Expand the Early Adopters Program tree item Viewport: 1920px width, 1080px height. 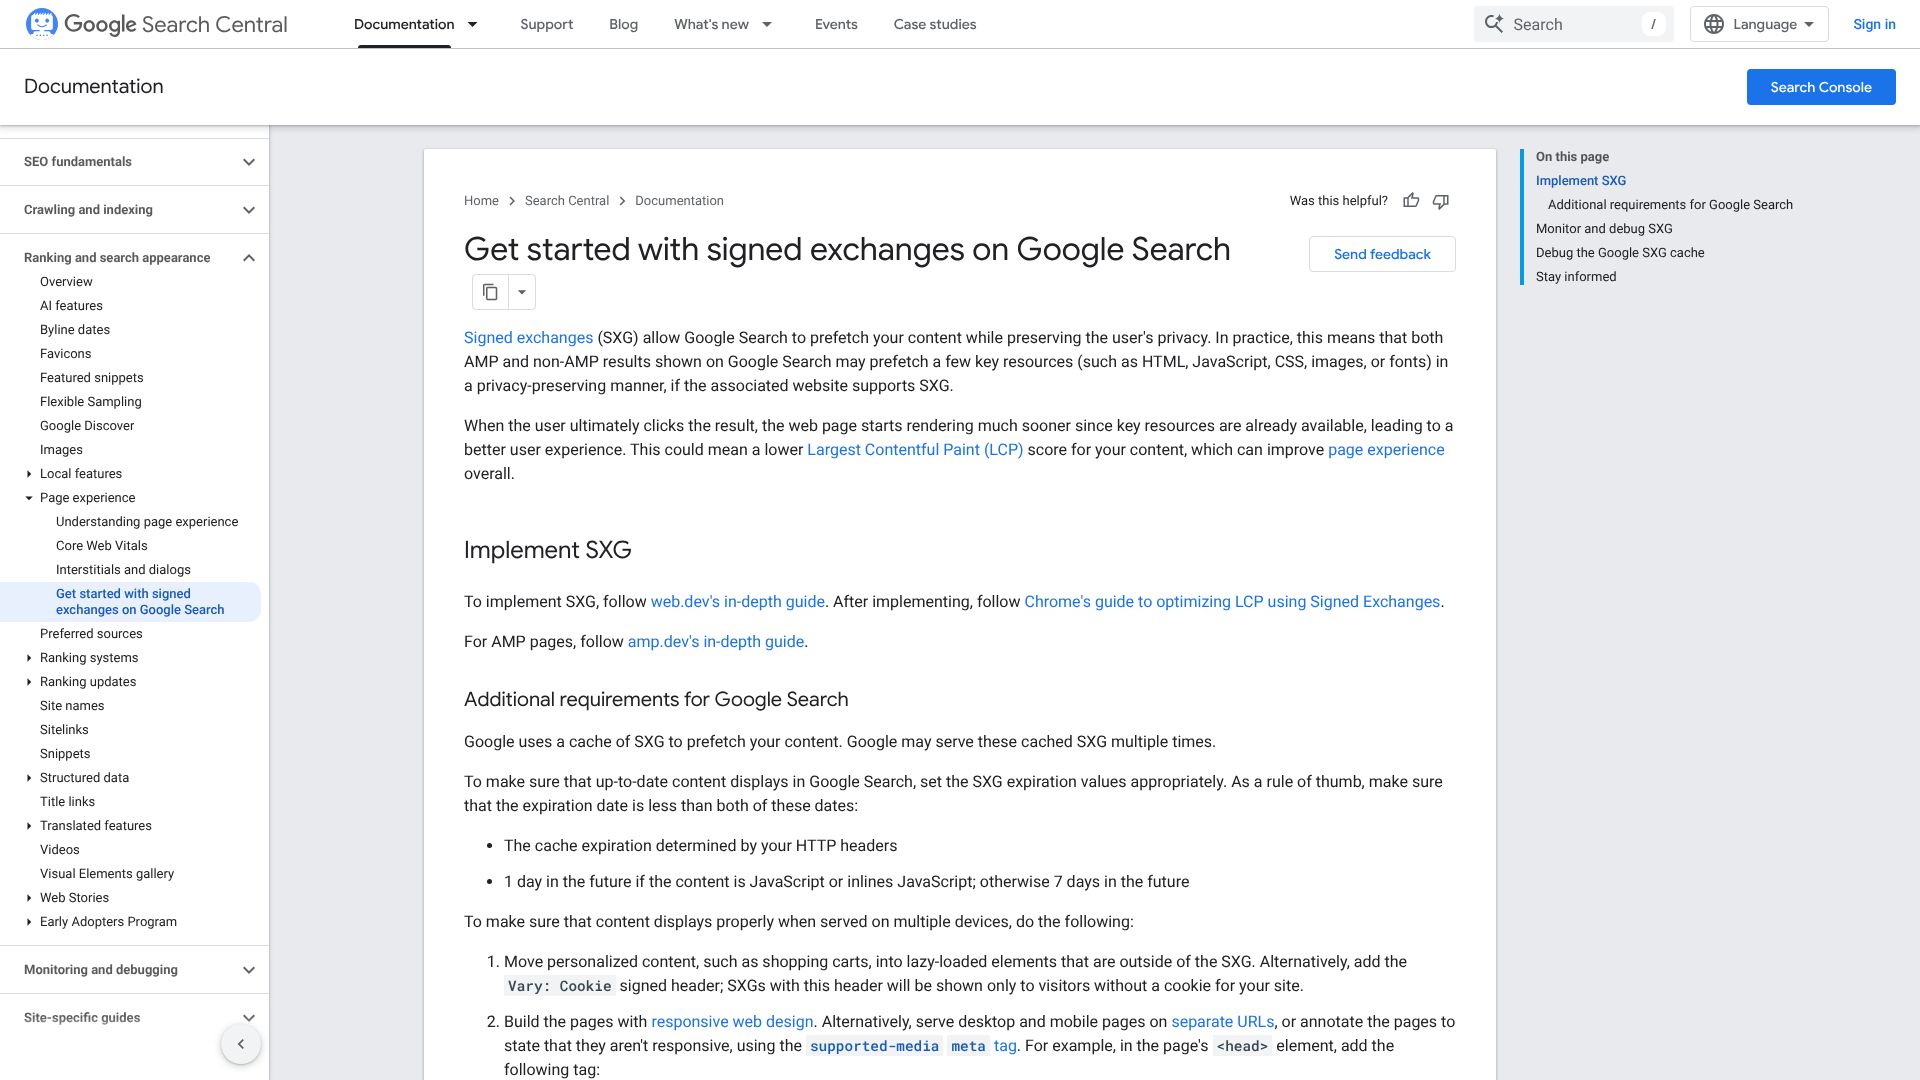pyautogui.click(x=29, y=922)
